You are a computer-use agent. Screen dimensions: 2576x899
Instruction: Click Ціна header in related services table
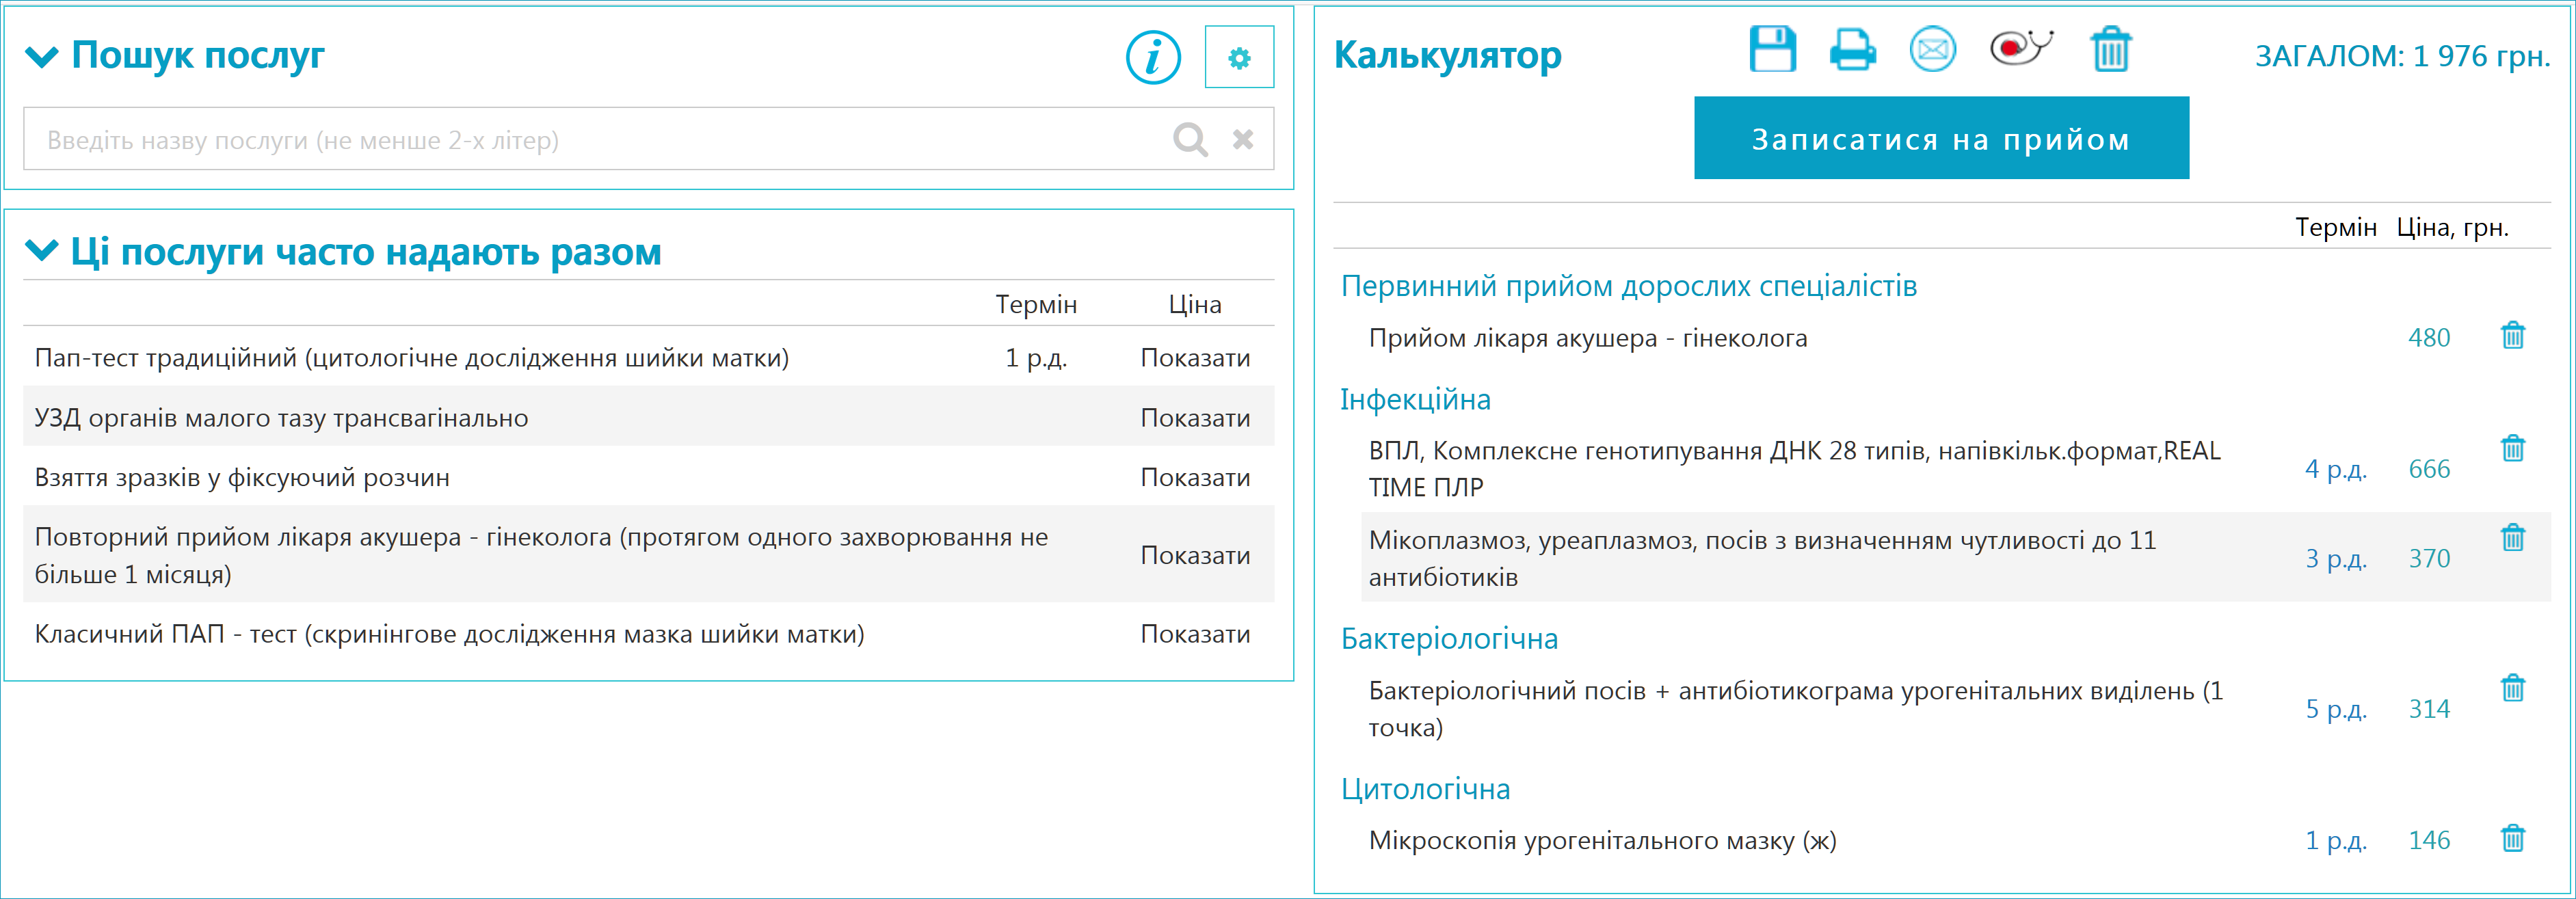[x=1195, y=304]
